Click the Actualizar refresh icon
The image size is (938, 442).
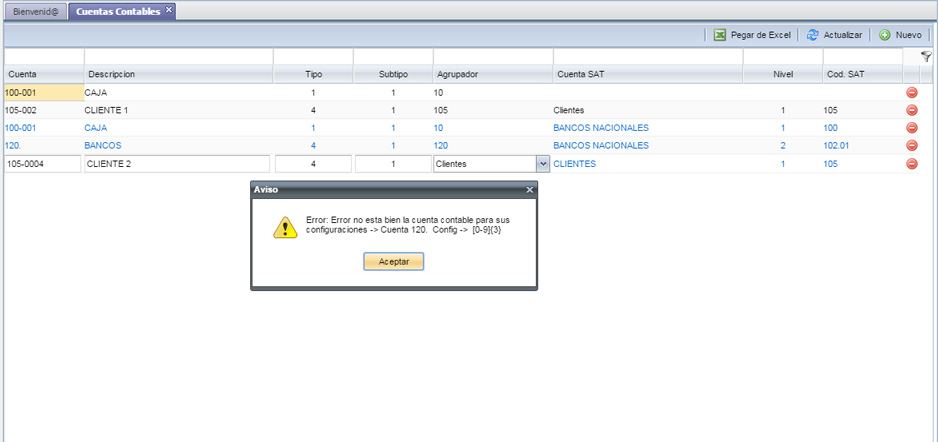813,35
